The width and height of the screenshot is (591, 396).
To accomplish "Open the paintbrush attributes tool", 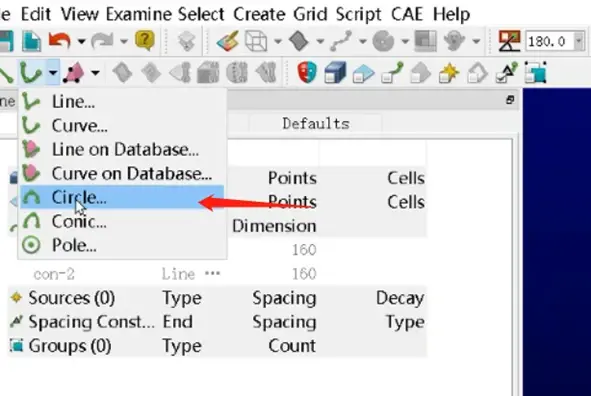I will pos(228,41).
